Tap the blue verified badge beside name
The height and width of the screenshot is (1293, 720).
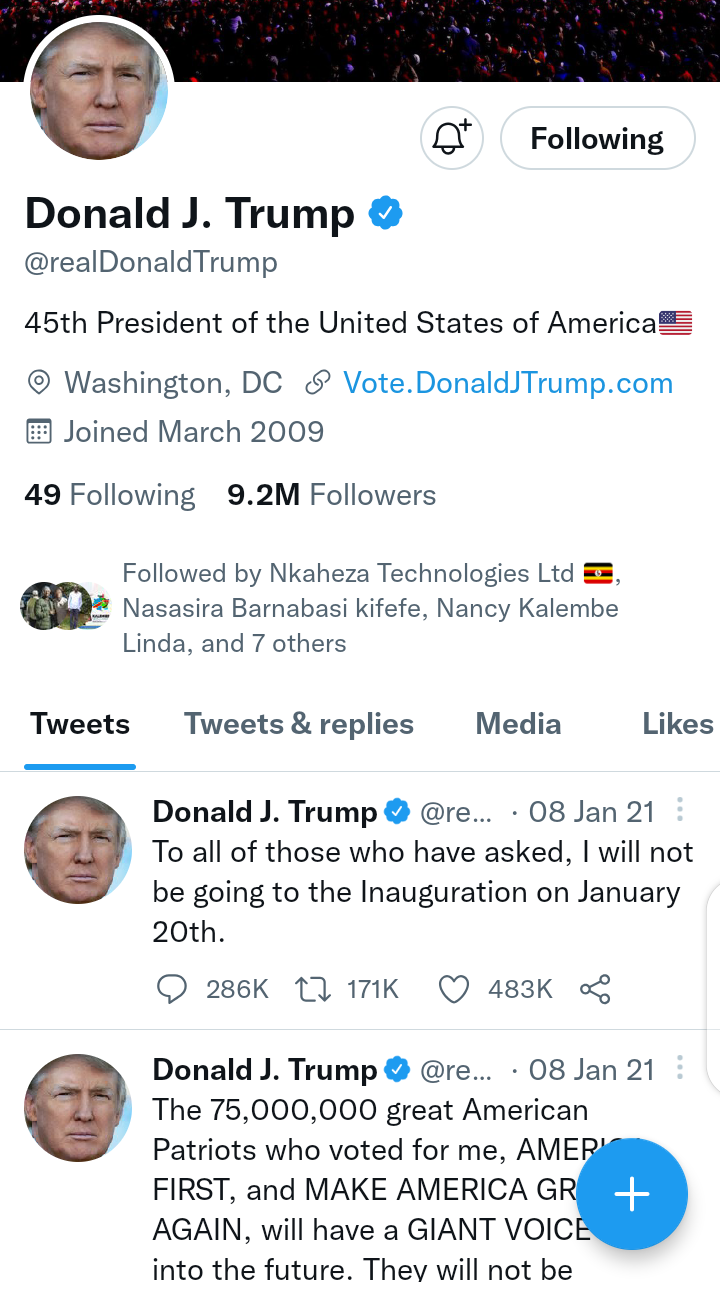coord(386,213)
